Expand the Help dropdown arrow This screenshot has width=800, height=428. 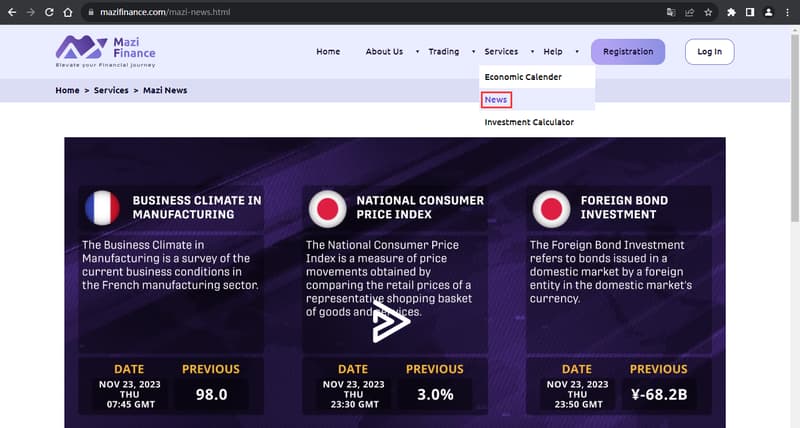click(577, 52)
